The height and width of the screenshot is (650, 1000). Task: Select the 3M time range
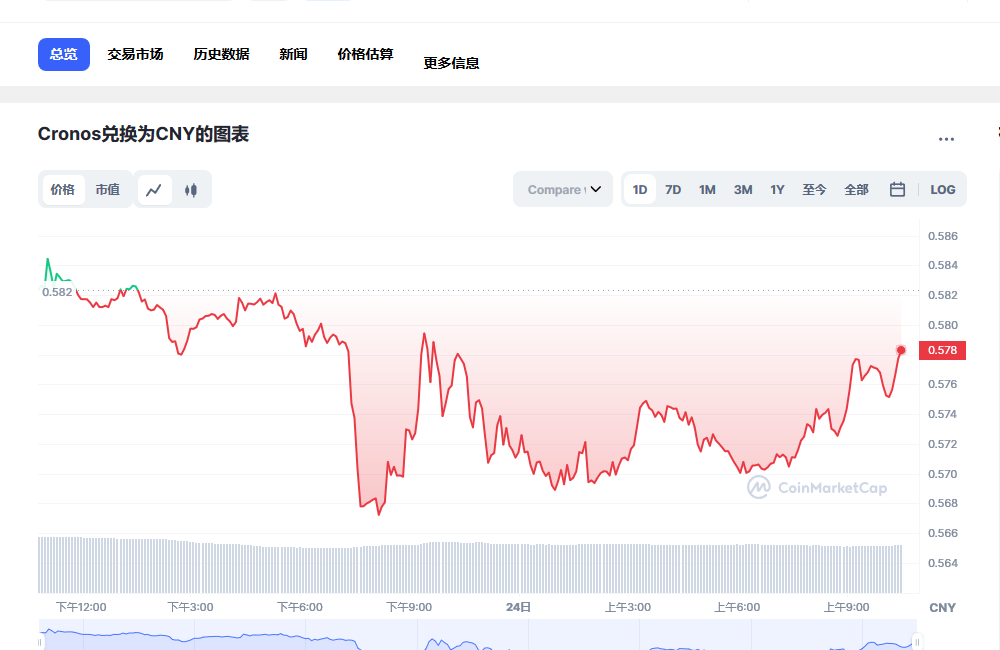click(x=743, y=189)
